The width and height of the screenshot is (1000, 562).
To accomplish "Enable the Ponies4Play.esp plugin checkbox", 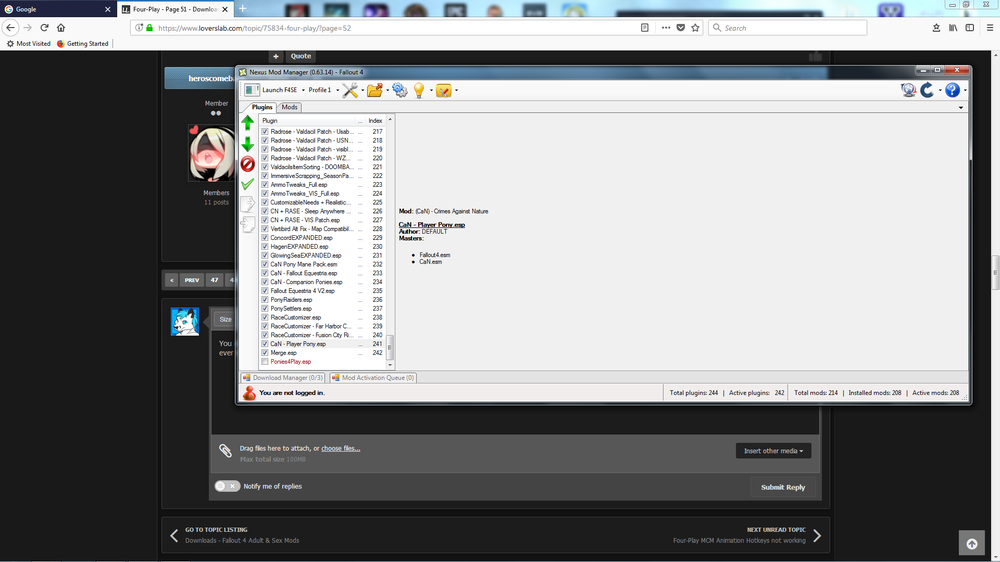I will pyautogui.click(x=265, y=362).
